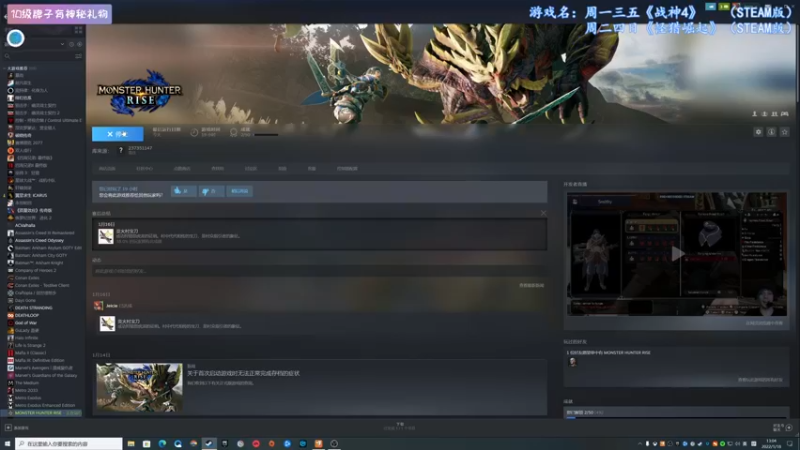Open game settings gear icon
This screenshot has width=800, height=450.
click(758, 132)
